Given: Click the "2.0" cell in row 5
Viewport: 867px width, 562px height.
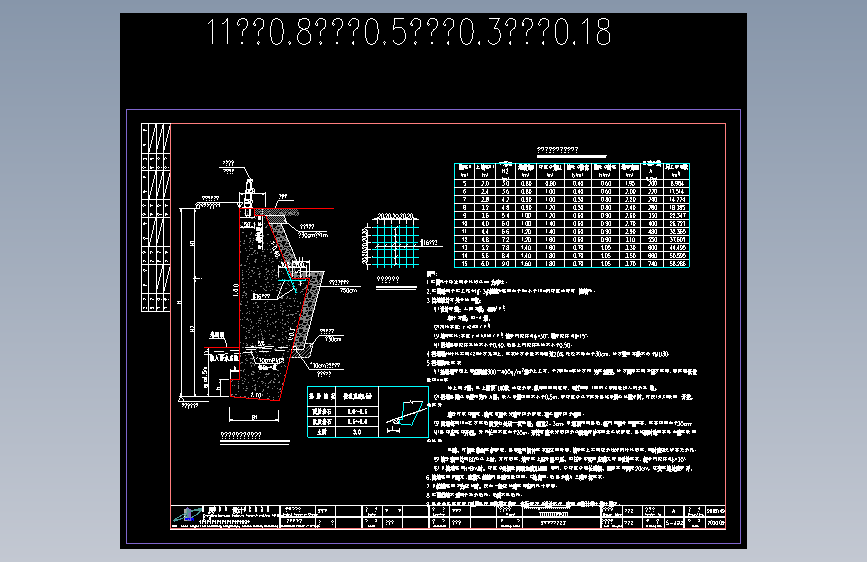Looking at the screenshot, I should pos(485,184).
